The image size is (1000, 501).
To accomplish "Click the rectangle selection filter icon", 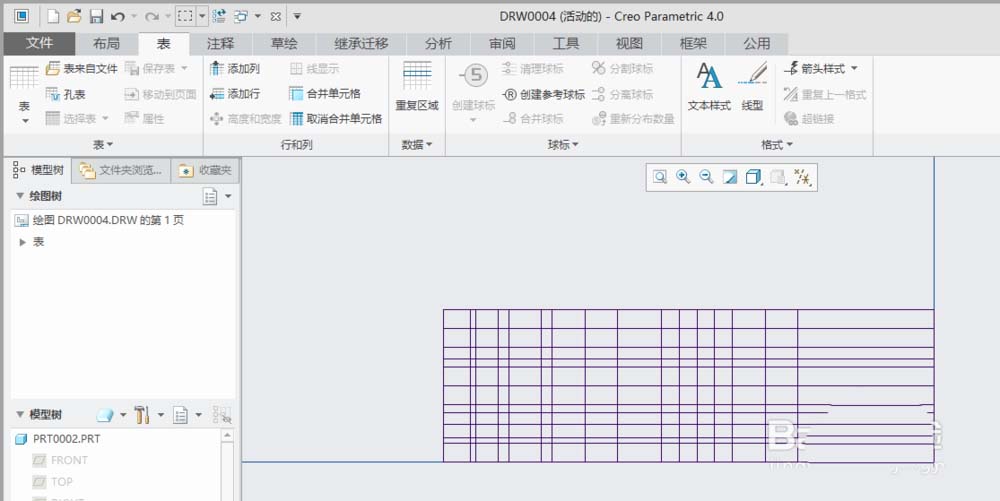I will point(185,16).
